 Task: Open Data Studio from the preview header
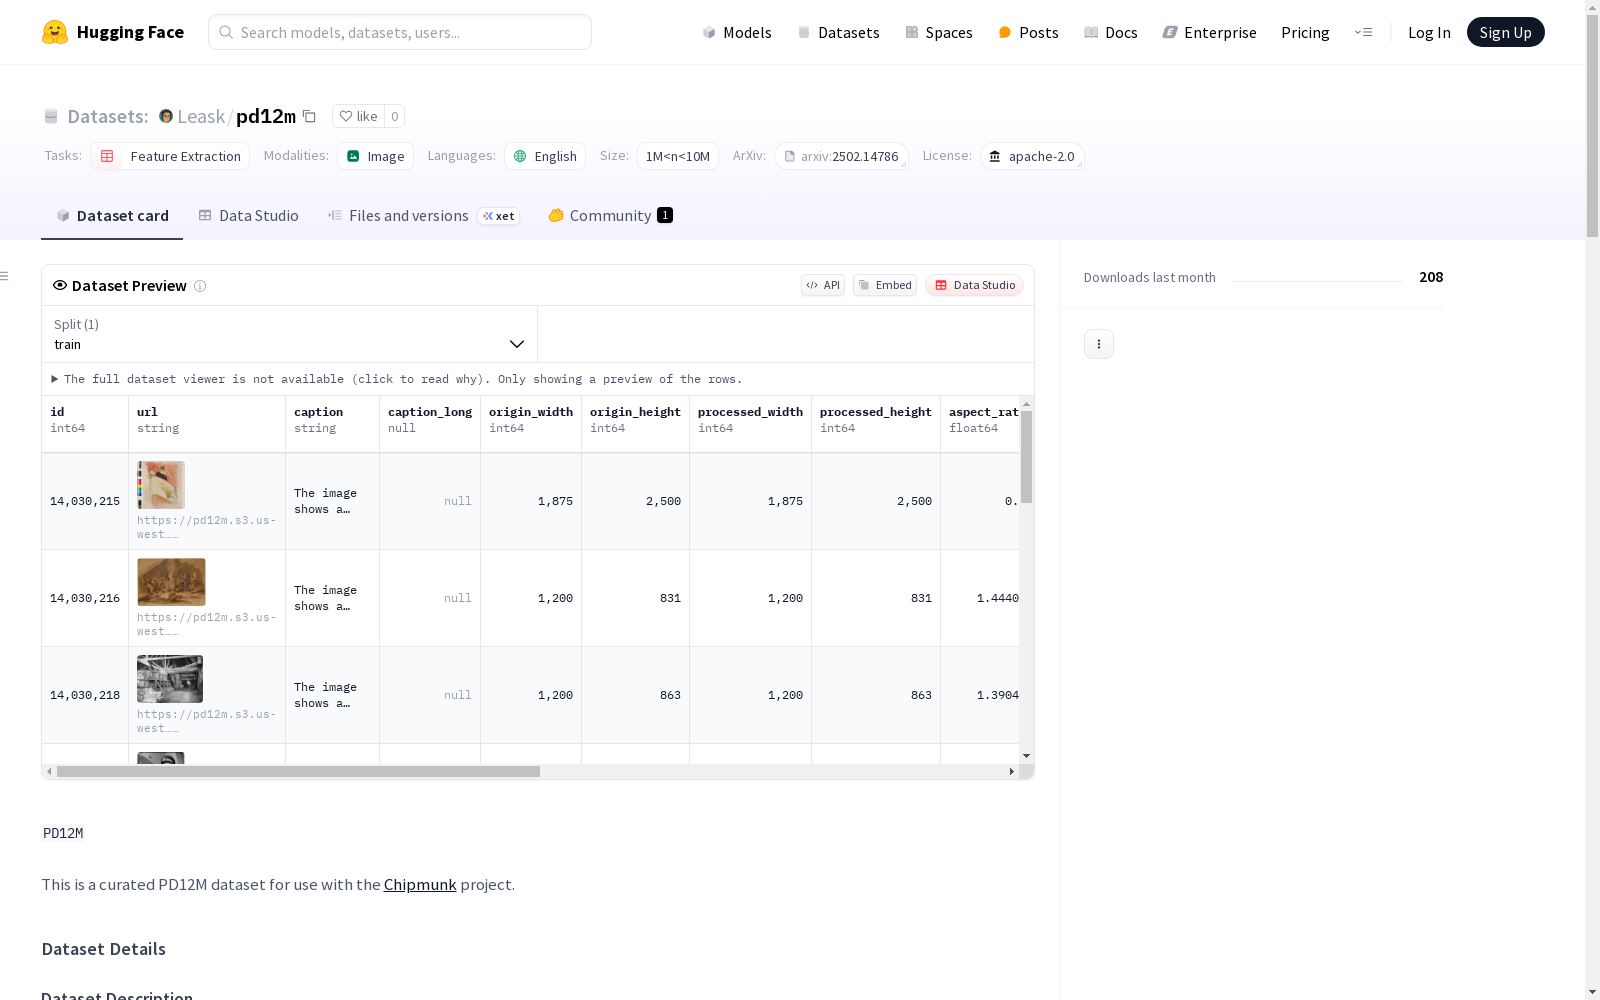975,285
